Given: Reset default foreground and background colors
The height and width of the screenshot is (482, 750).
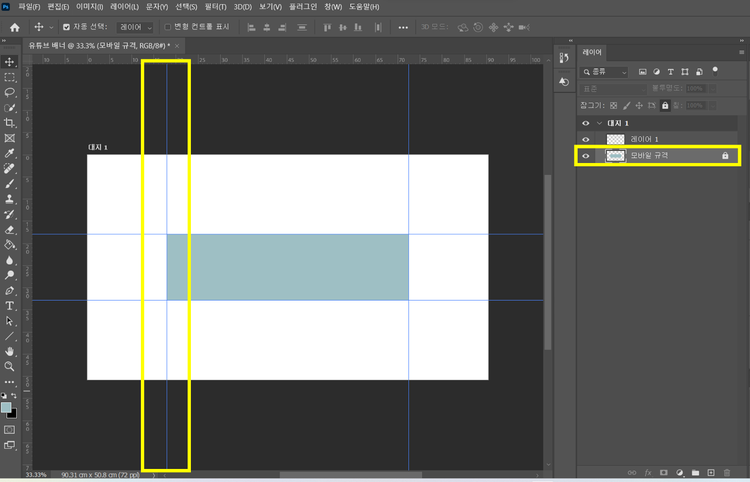Looking at the screenshot, I should (4, 395).
